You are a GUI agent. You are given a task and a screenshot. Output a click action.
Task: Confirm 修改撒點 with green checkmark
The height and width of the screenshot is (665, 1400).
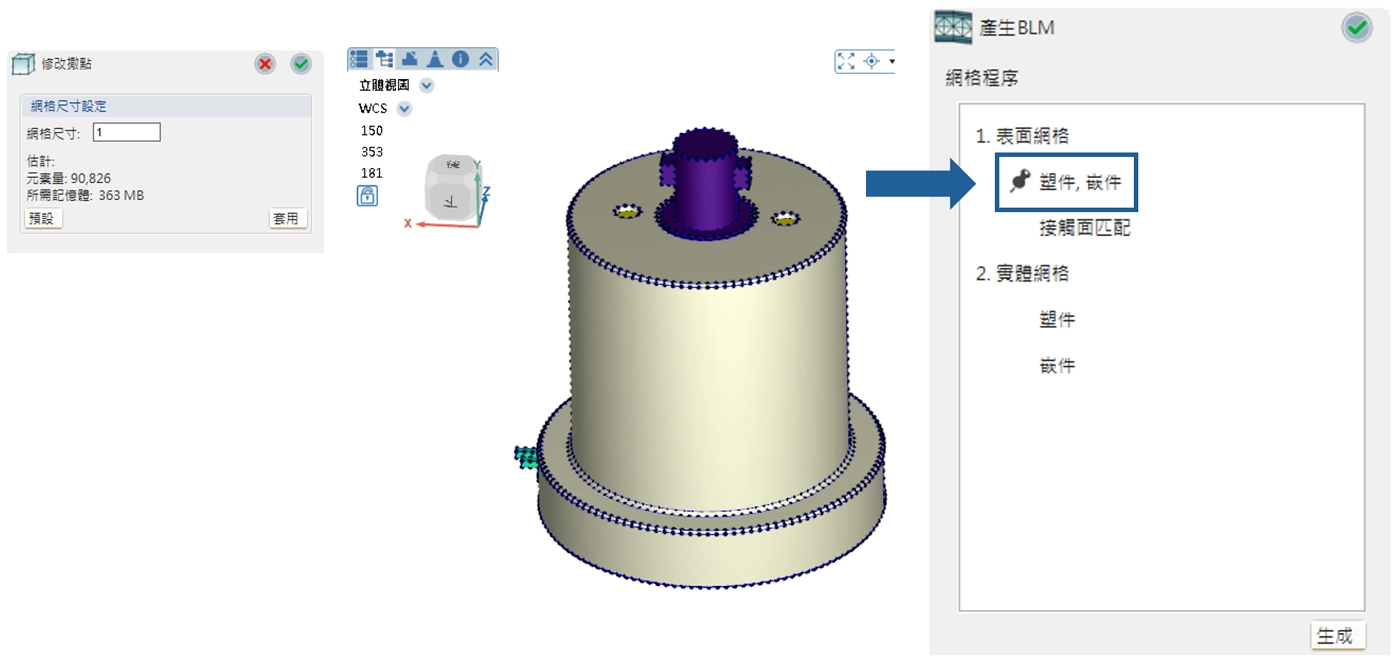tap(301, 64)
